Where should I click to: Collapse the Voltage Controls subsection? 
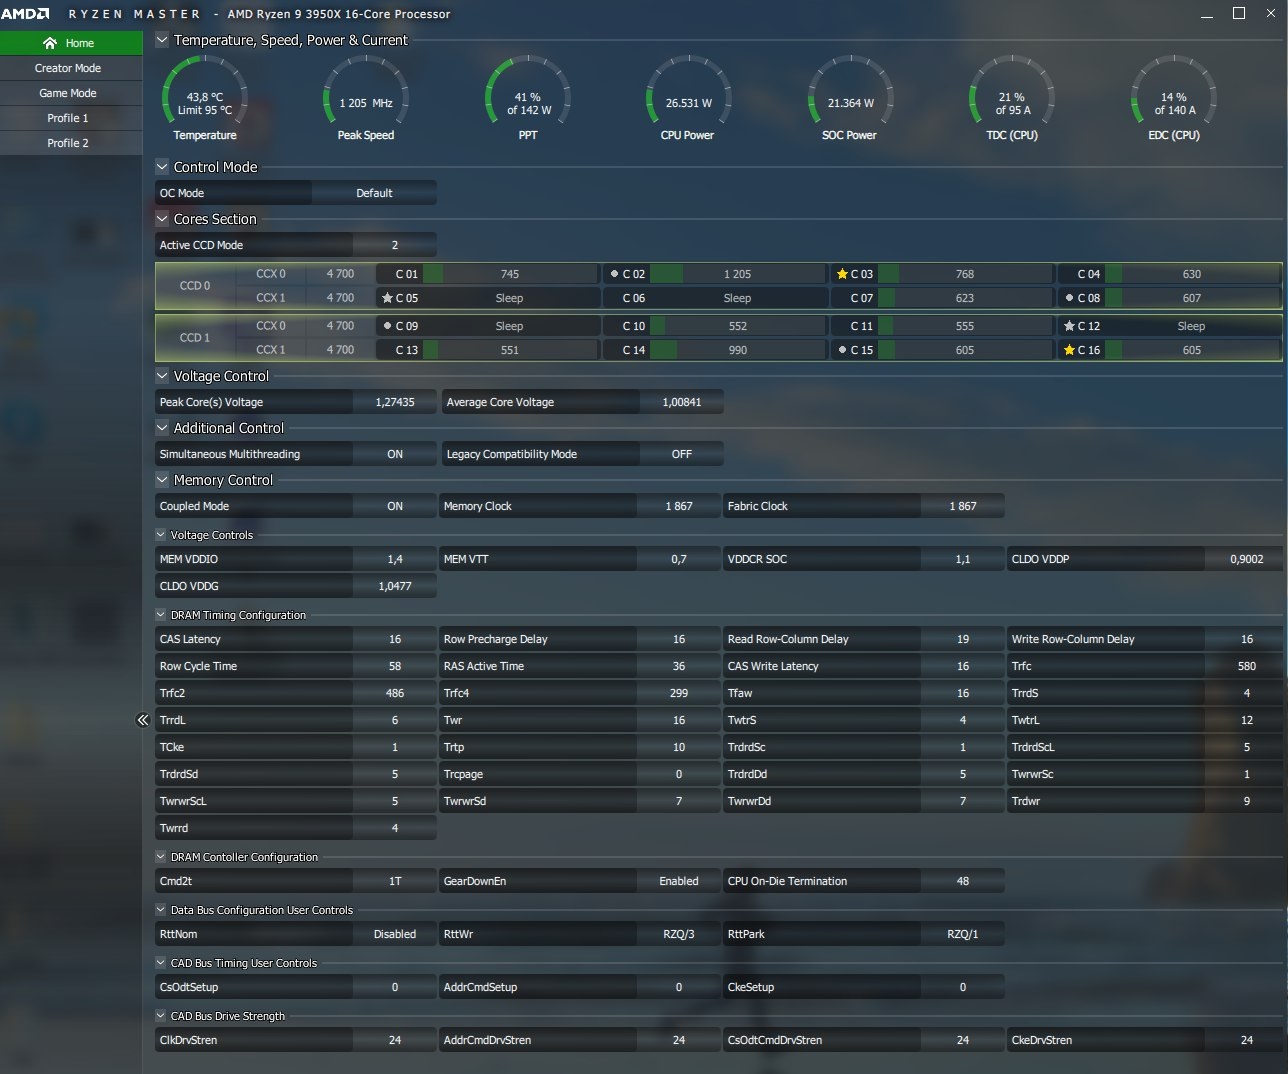click(161, 535)
